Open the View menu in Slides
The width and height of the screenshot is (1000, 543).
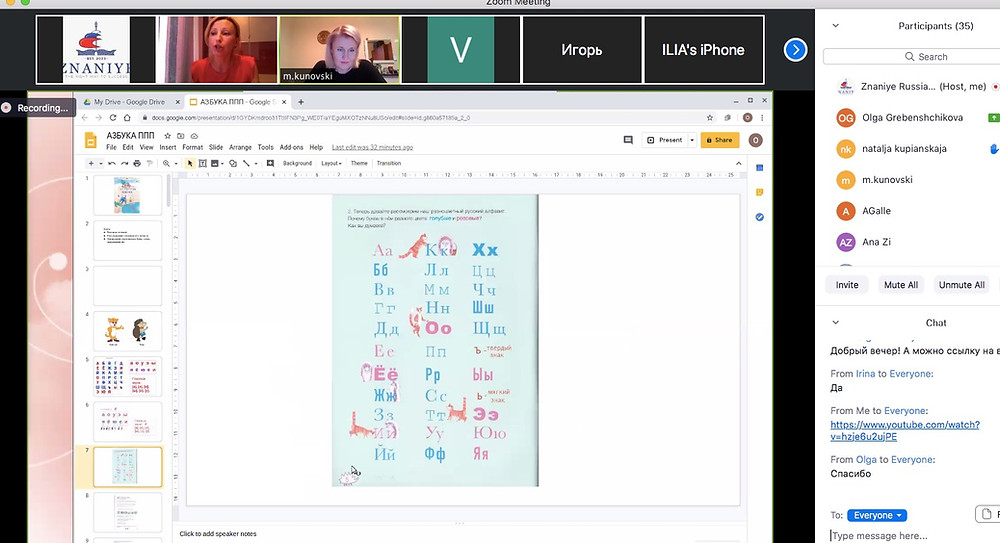click(x=147, y=147)
